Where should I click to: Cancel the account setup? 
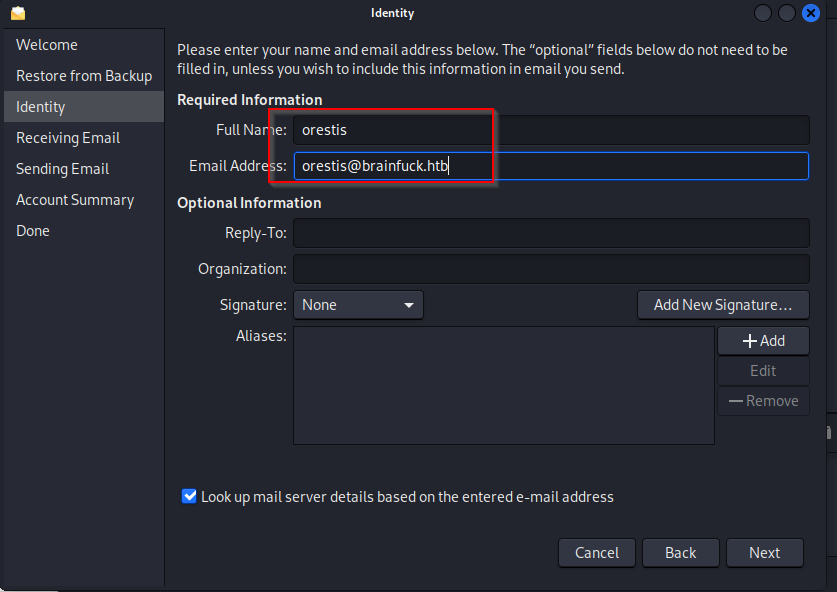coord(597,553)
